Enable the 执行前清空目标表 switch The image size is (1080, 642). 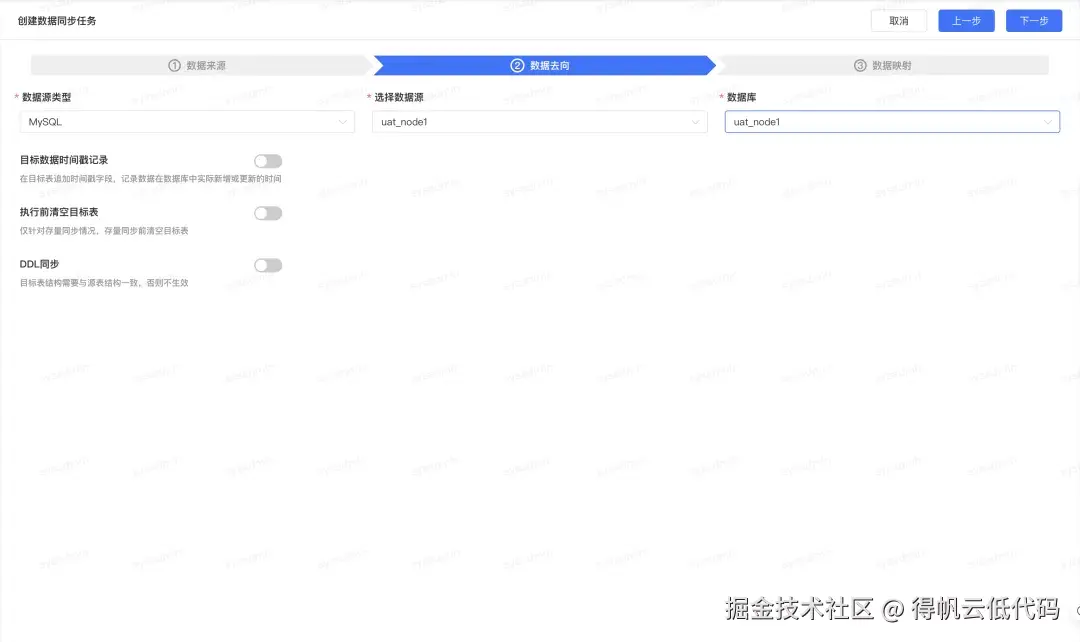[267, 212]
